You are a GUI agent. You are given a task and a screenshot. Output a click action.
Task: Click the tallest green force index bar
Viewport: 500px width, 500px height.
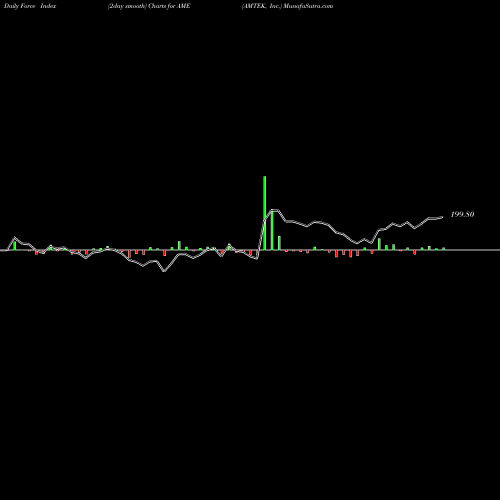click(265, 213)
